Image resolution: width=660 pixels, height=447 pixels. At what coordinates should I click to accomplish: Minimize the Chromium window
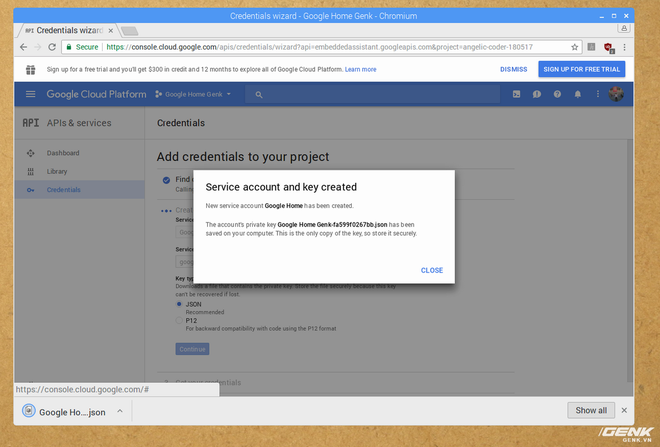(x=602, y=16)
